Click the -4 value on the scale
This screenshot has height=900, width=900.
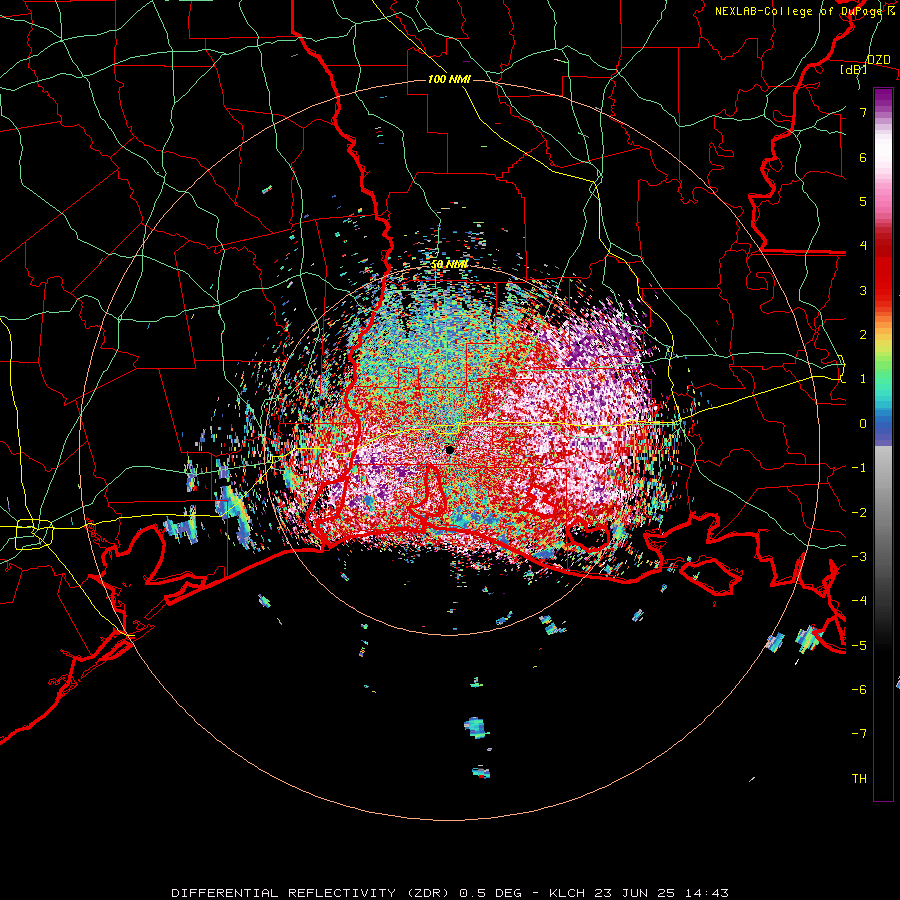859,601
